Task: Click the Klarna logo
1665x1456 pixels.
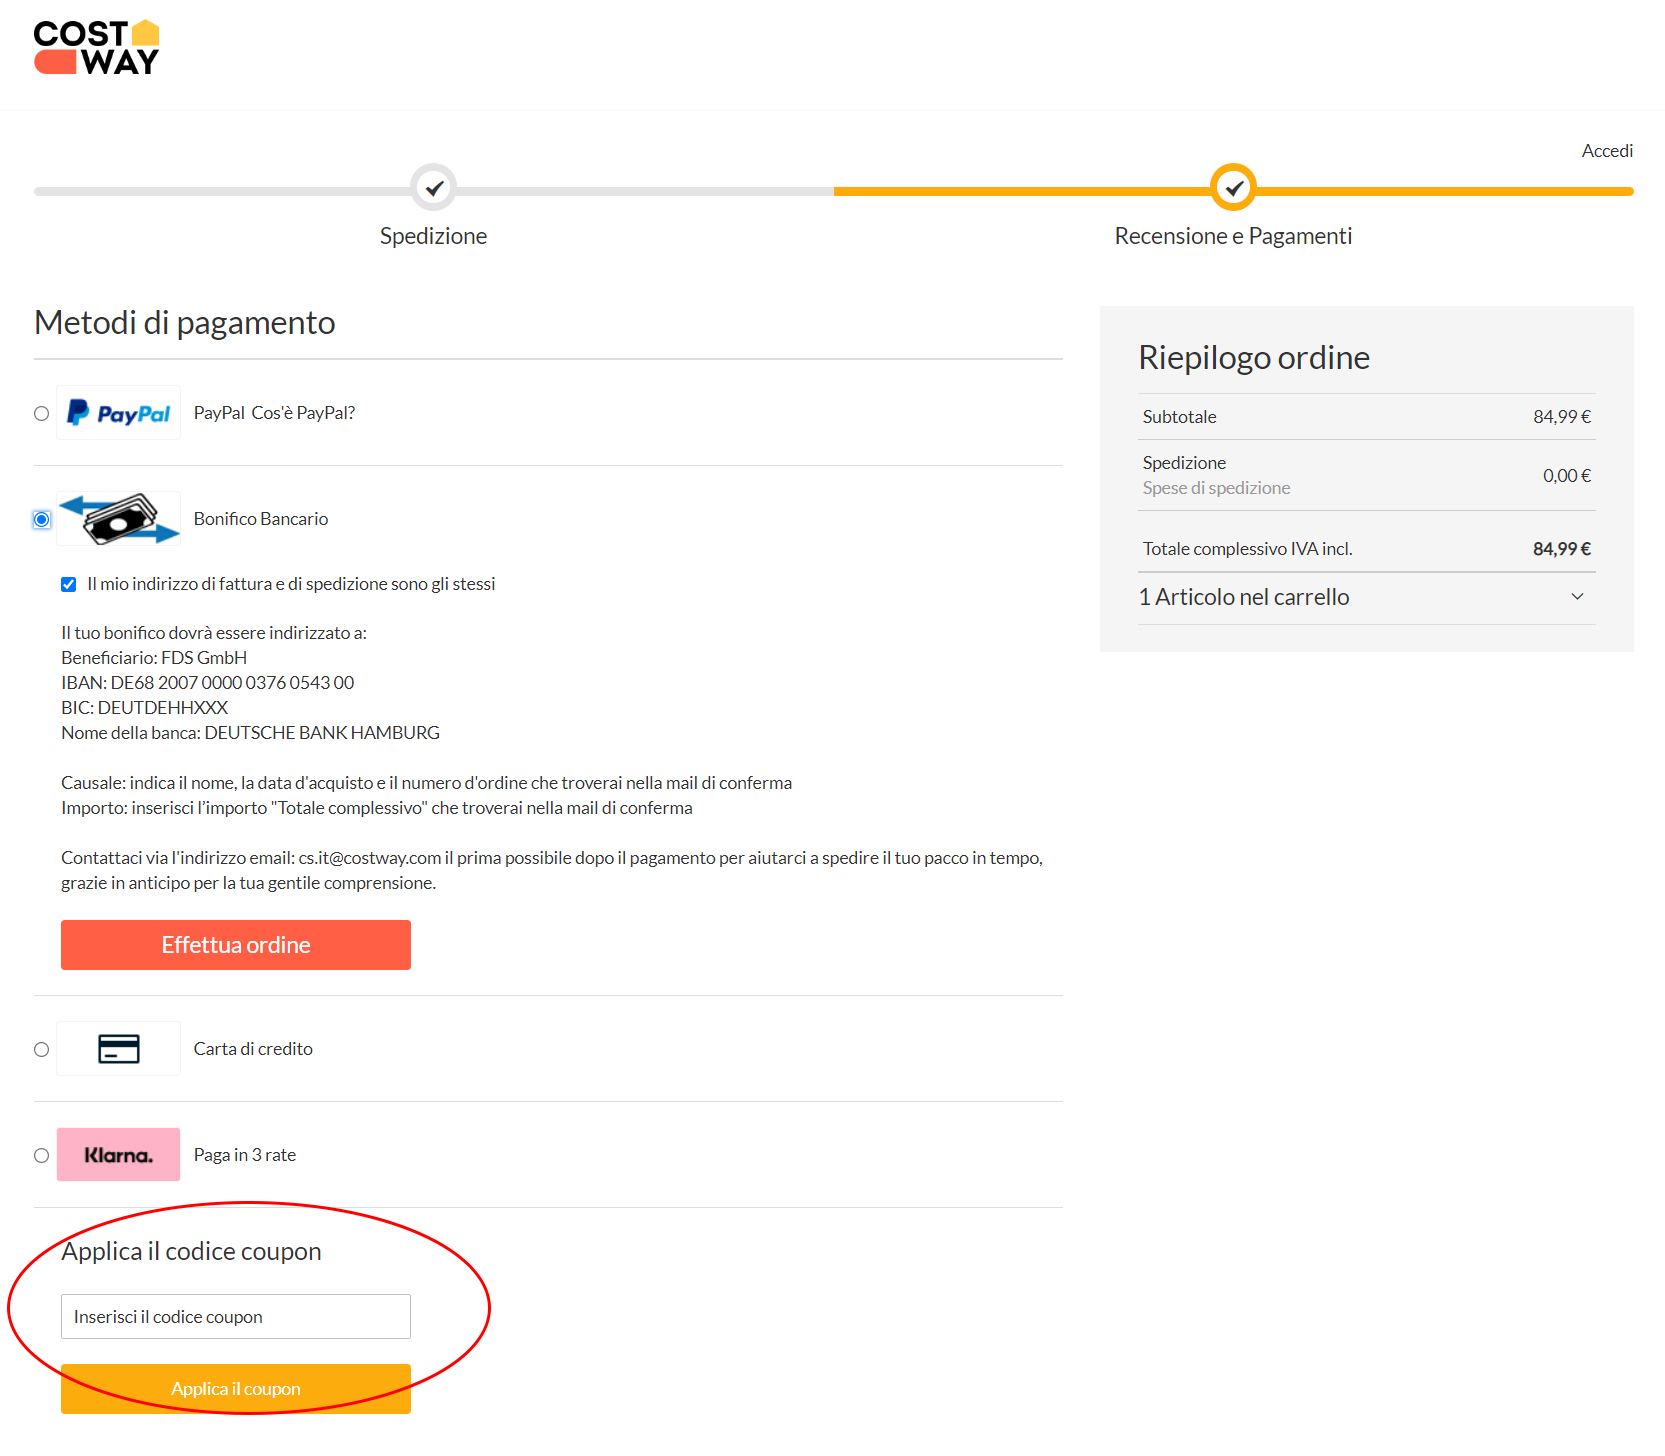Action: 118,1155
